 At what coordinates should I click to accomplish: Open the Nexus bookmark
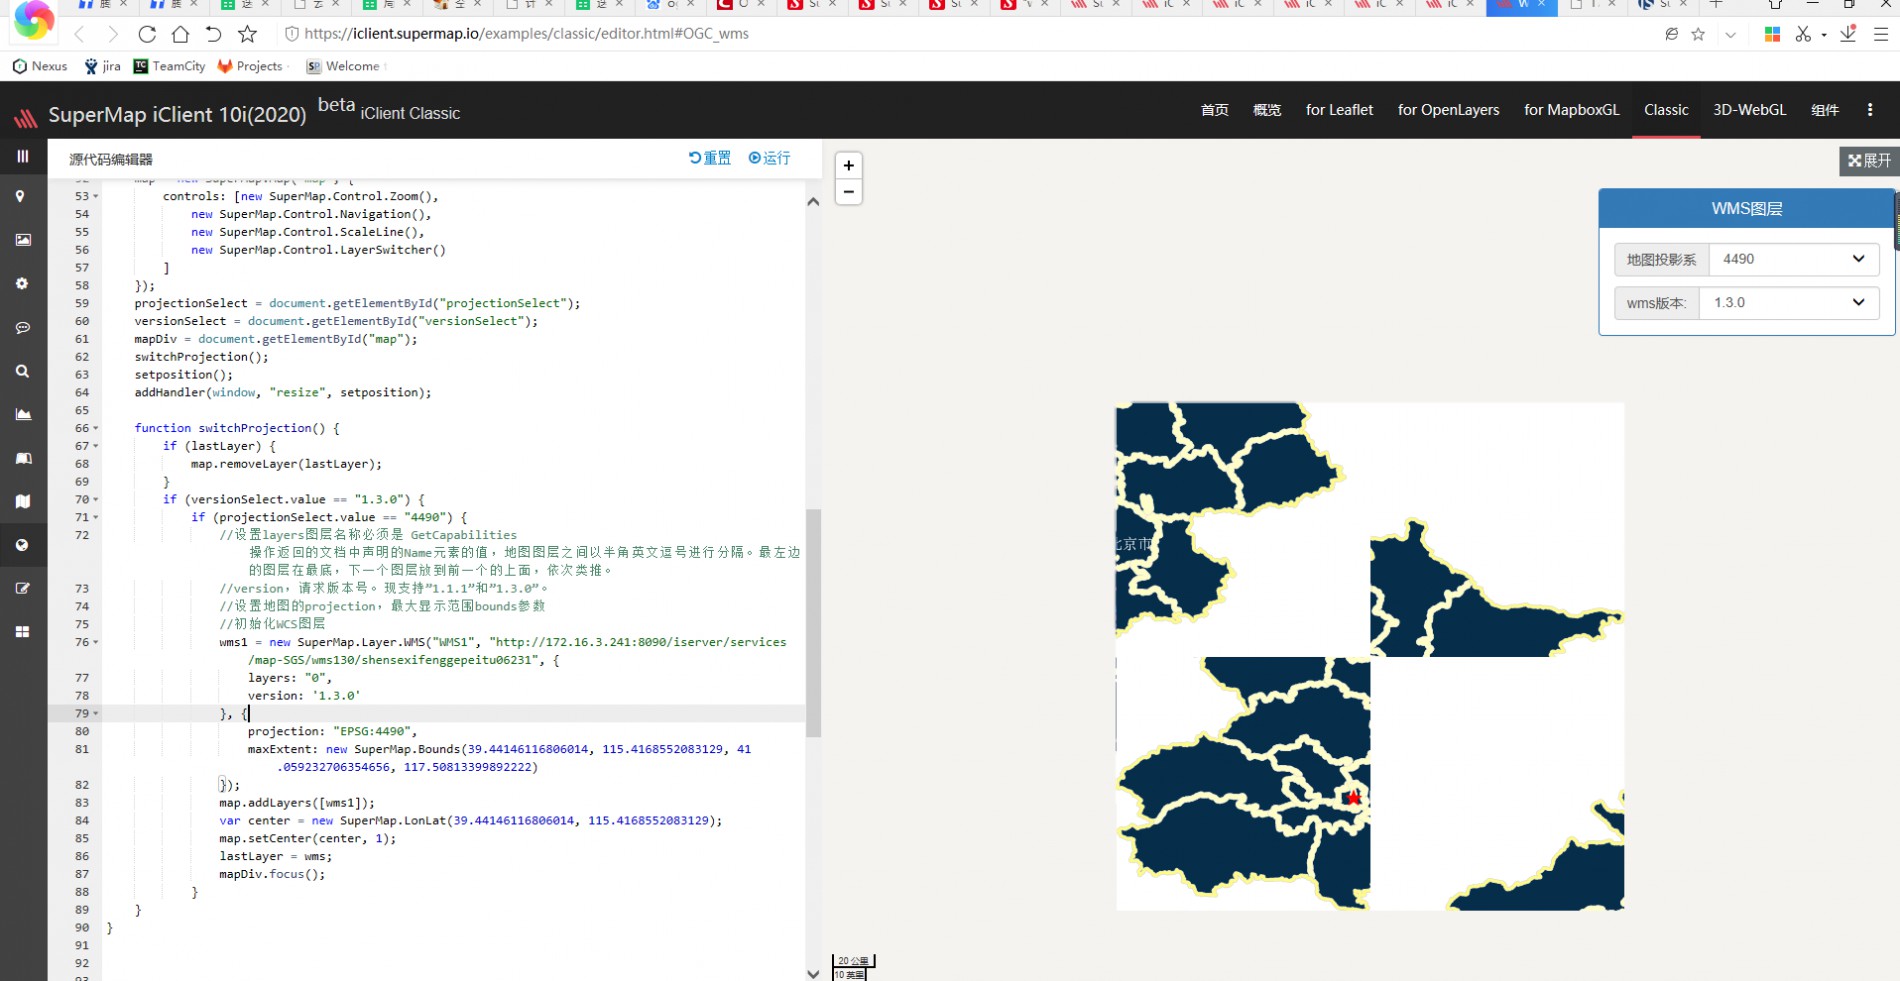tap(40, 66)
